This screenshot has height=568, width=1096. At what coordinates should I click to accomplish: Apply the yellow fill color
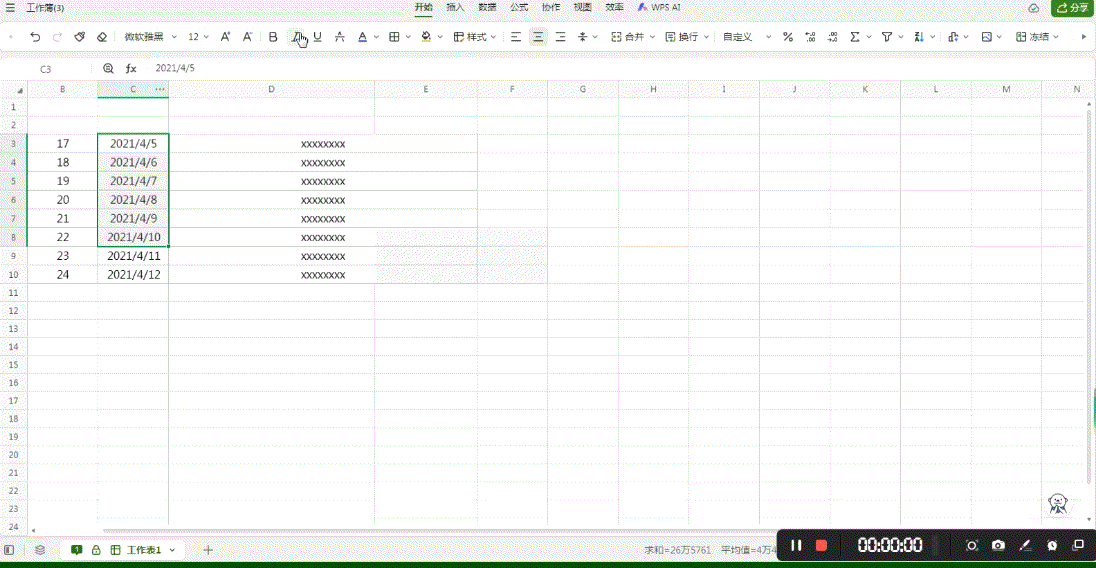(x=426, y=37)
